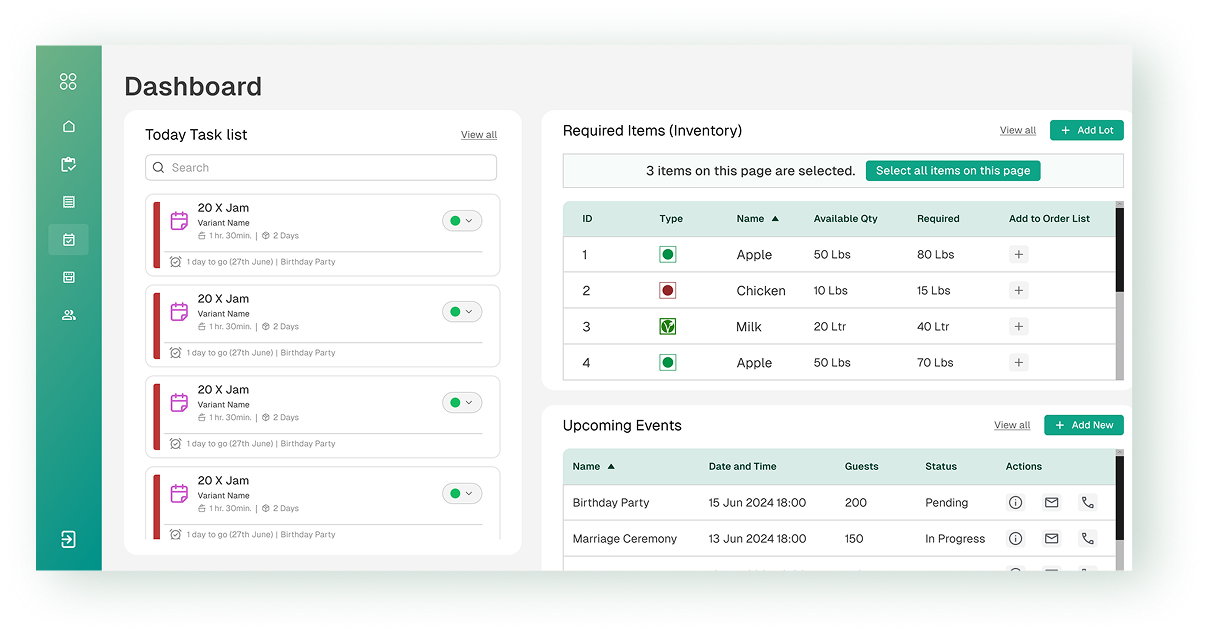This screenshot has width=1206, height=635.
Task: Toggle the green type indicator for Apple row 1
Action: [668, 255]
